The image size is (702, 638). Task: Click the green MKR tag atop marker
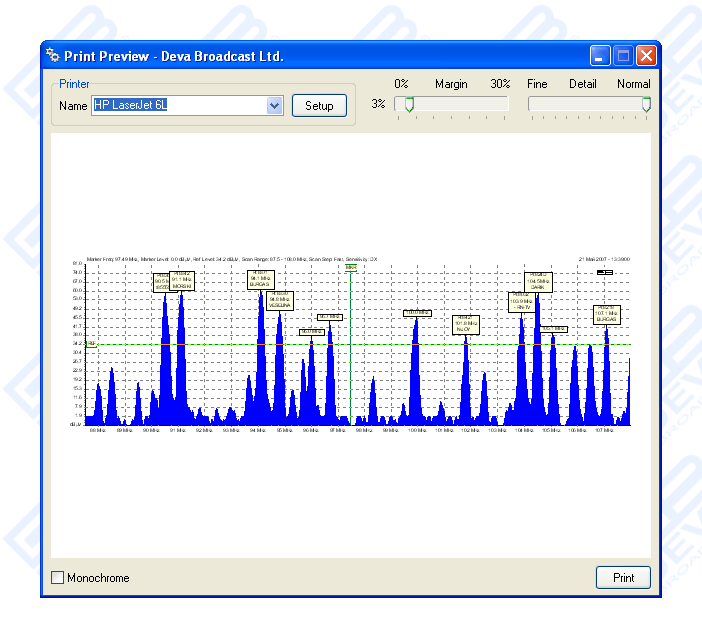coord(351,267)
